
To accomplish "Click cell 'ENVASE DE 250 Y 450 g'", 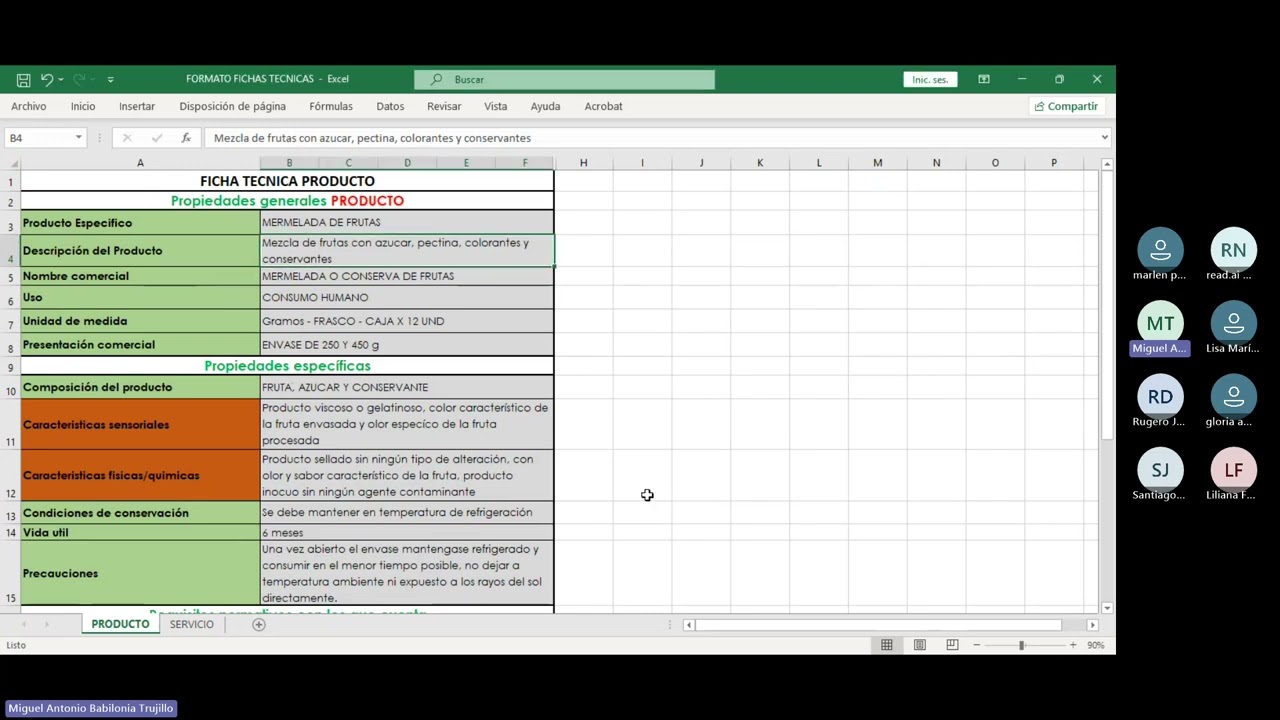I will [x=406, y=345].
